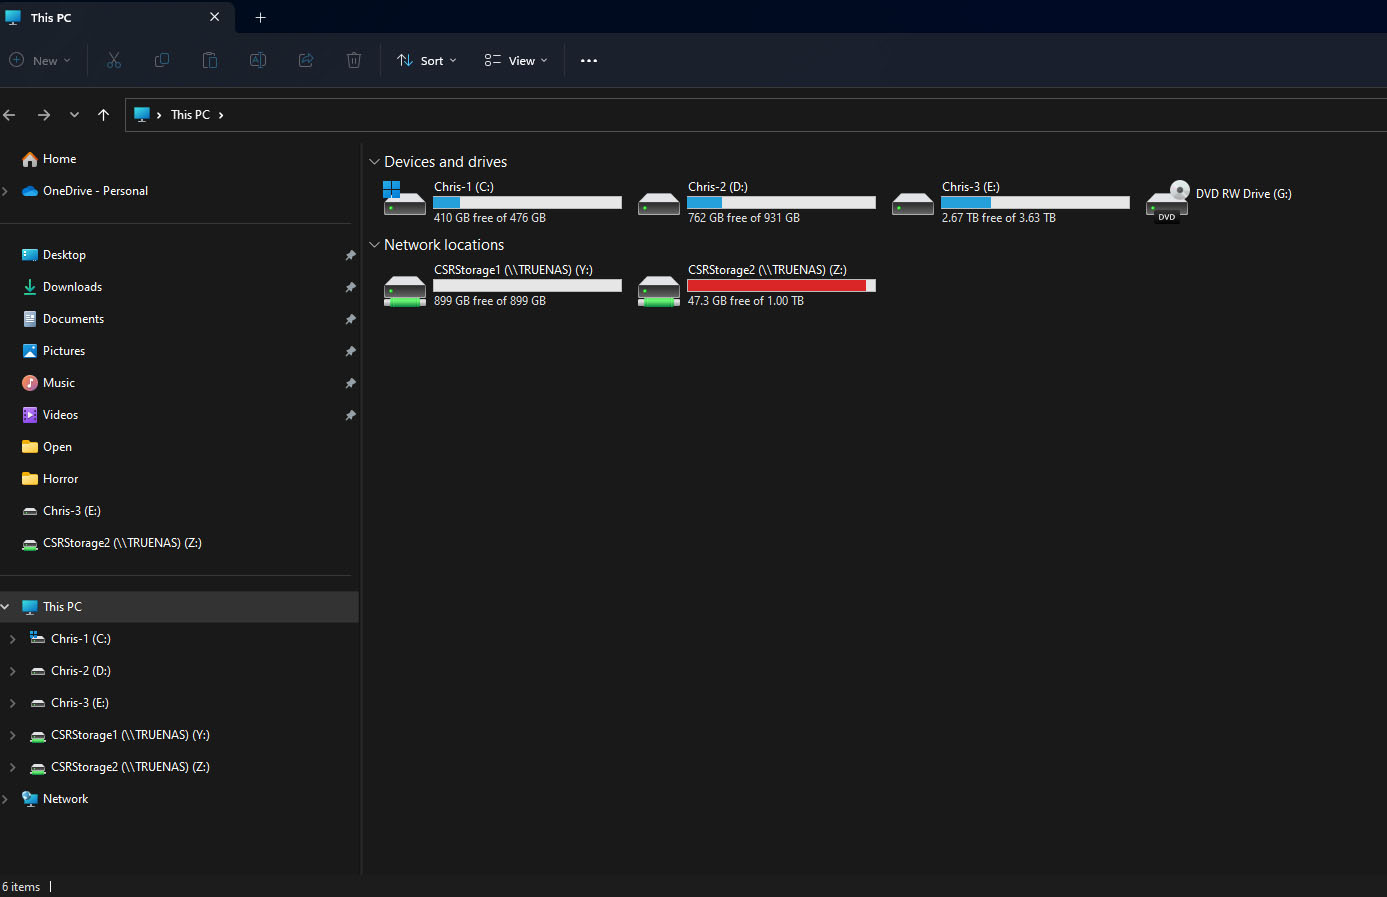Collapse the This PC tree node

click(5, 607)
